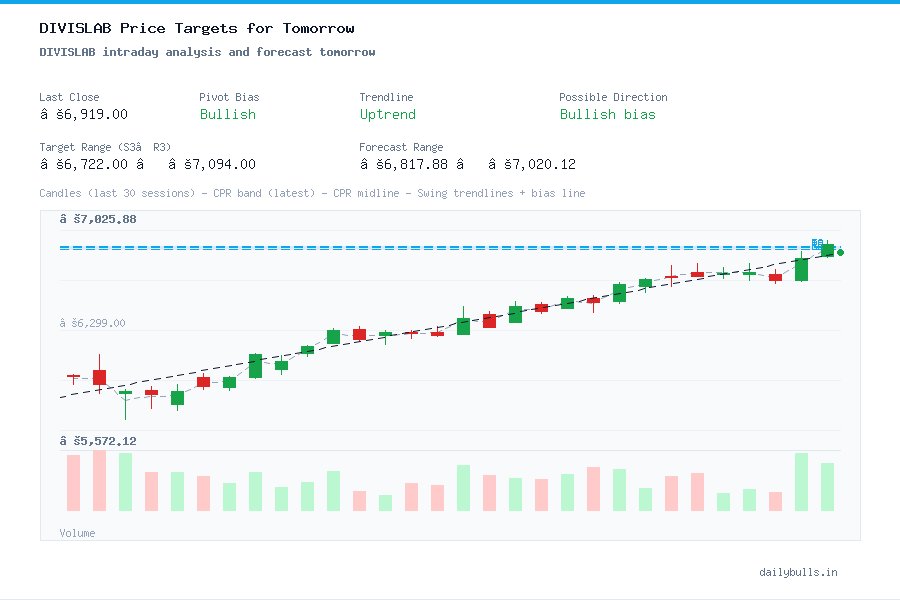The image size is (900, 600).
Task: Click the Bullish pivot bias value
Action: pos(228,114)
